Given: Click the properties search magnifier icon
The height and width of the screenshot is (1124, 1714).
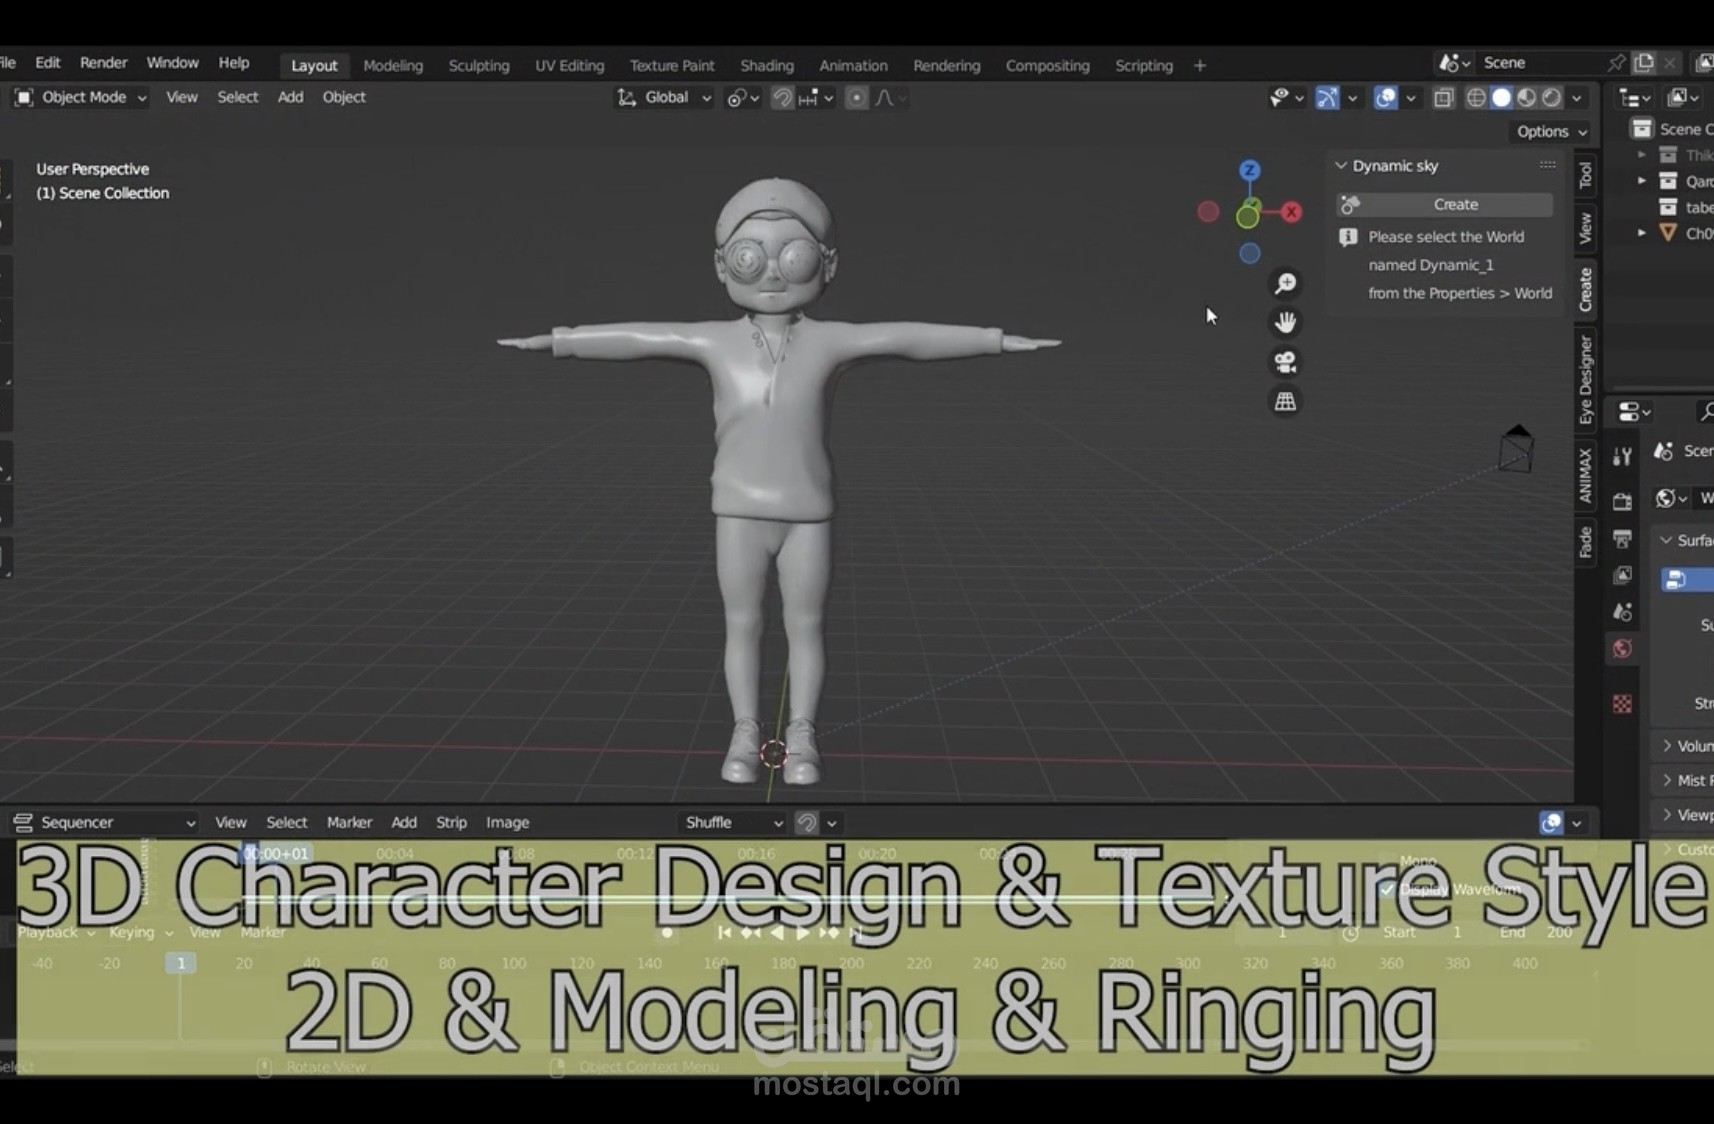Looking at the screenshot, I should pos(1706,412).
